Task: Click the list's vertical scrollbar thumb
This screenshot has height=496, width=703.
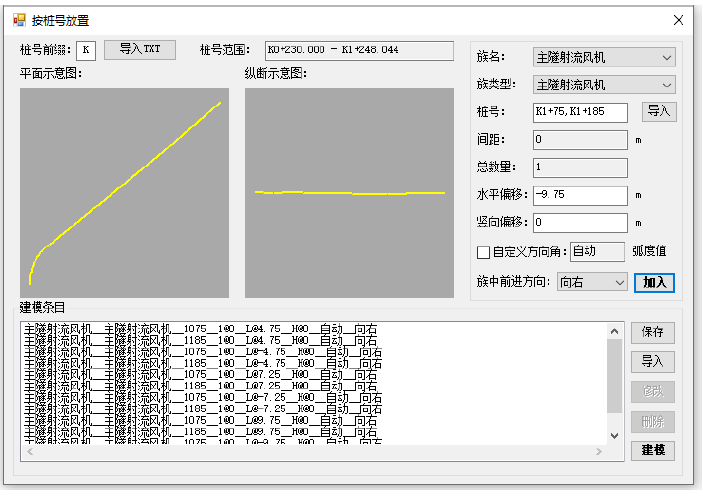Action: point(614,376)
